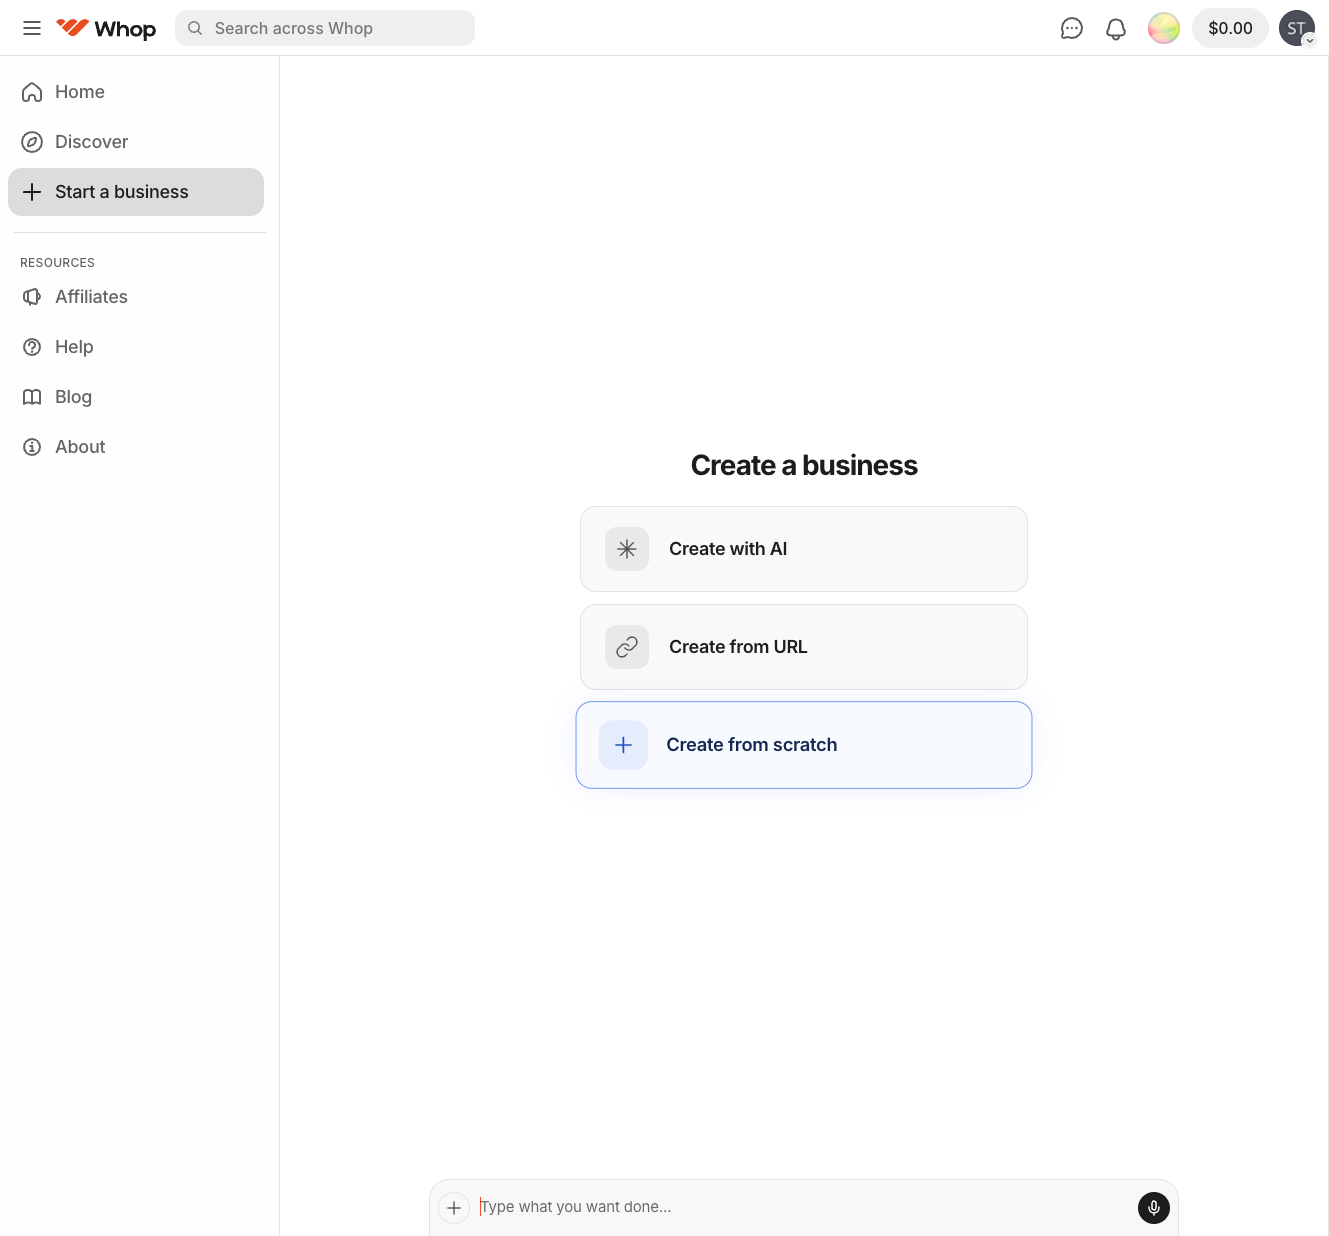Open the Help page link
This screenshot has width=1329, height=1236.
(136, 347)
